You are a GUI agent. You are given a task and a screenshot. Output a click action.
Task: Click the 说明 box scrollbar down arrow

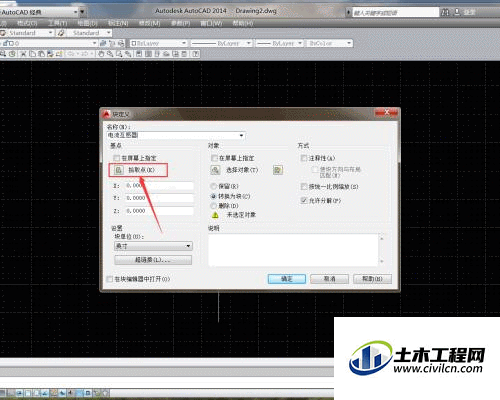382,262
